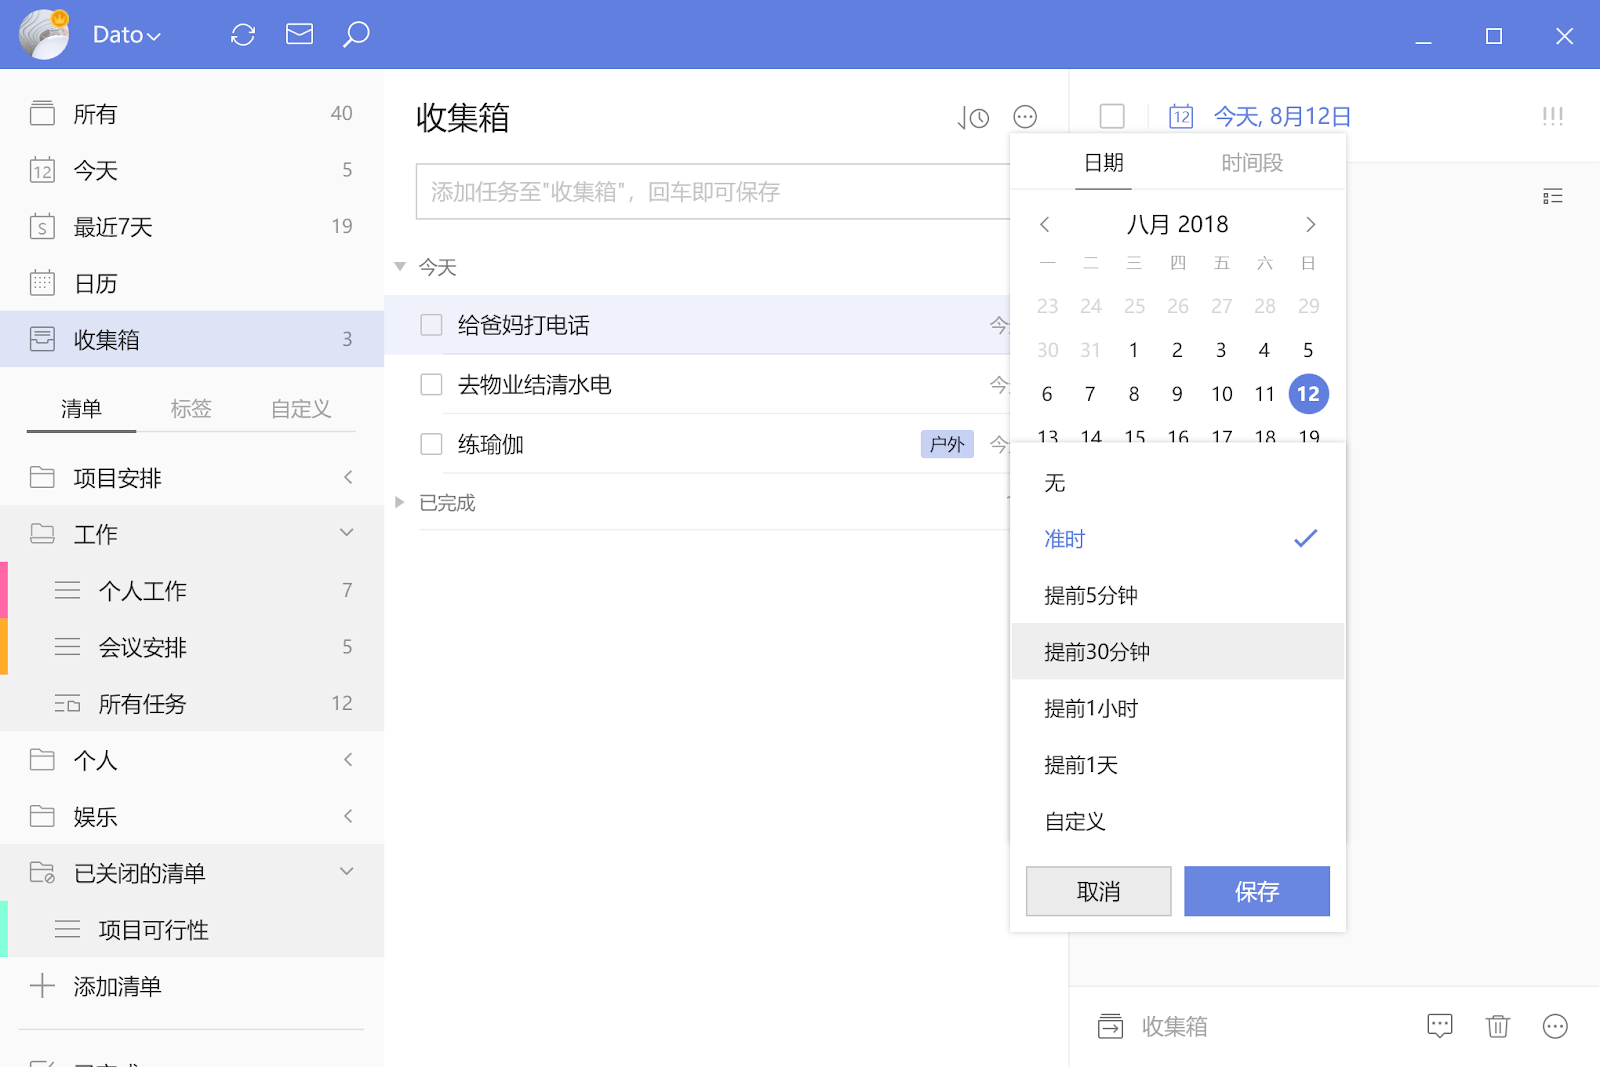Screen dimensions: 1600x1067
Task: Select day 12 in the calendar
Action: (1308, 394)
